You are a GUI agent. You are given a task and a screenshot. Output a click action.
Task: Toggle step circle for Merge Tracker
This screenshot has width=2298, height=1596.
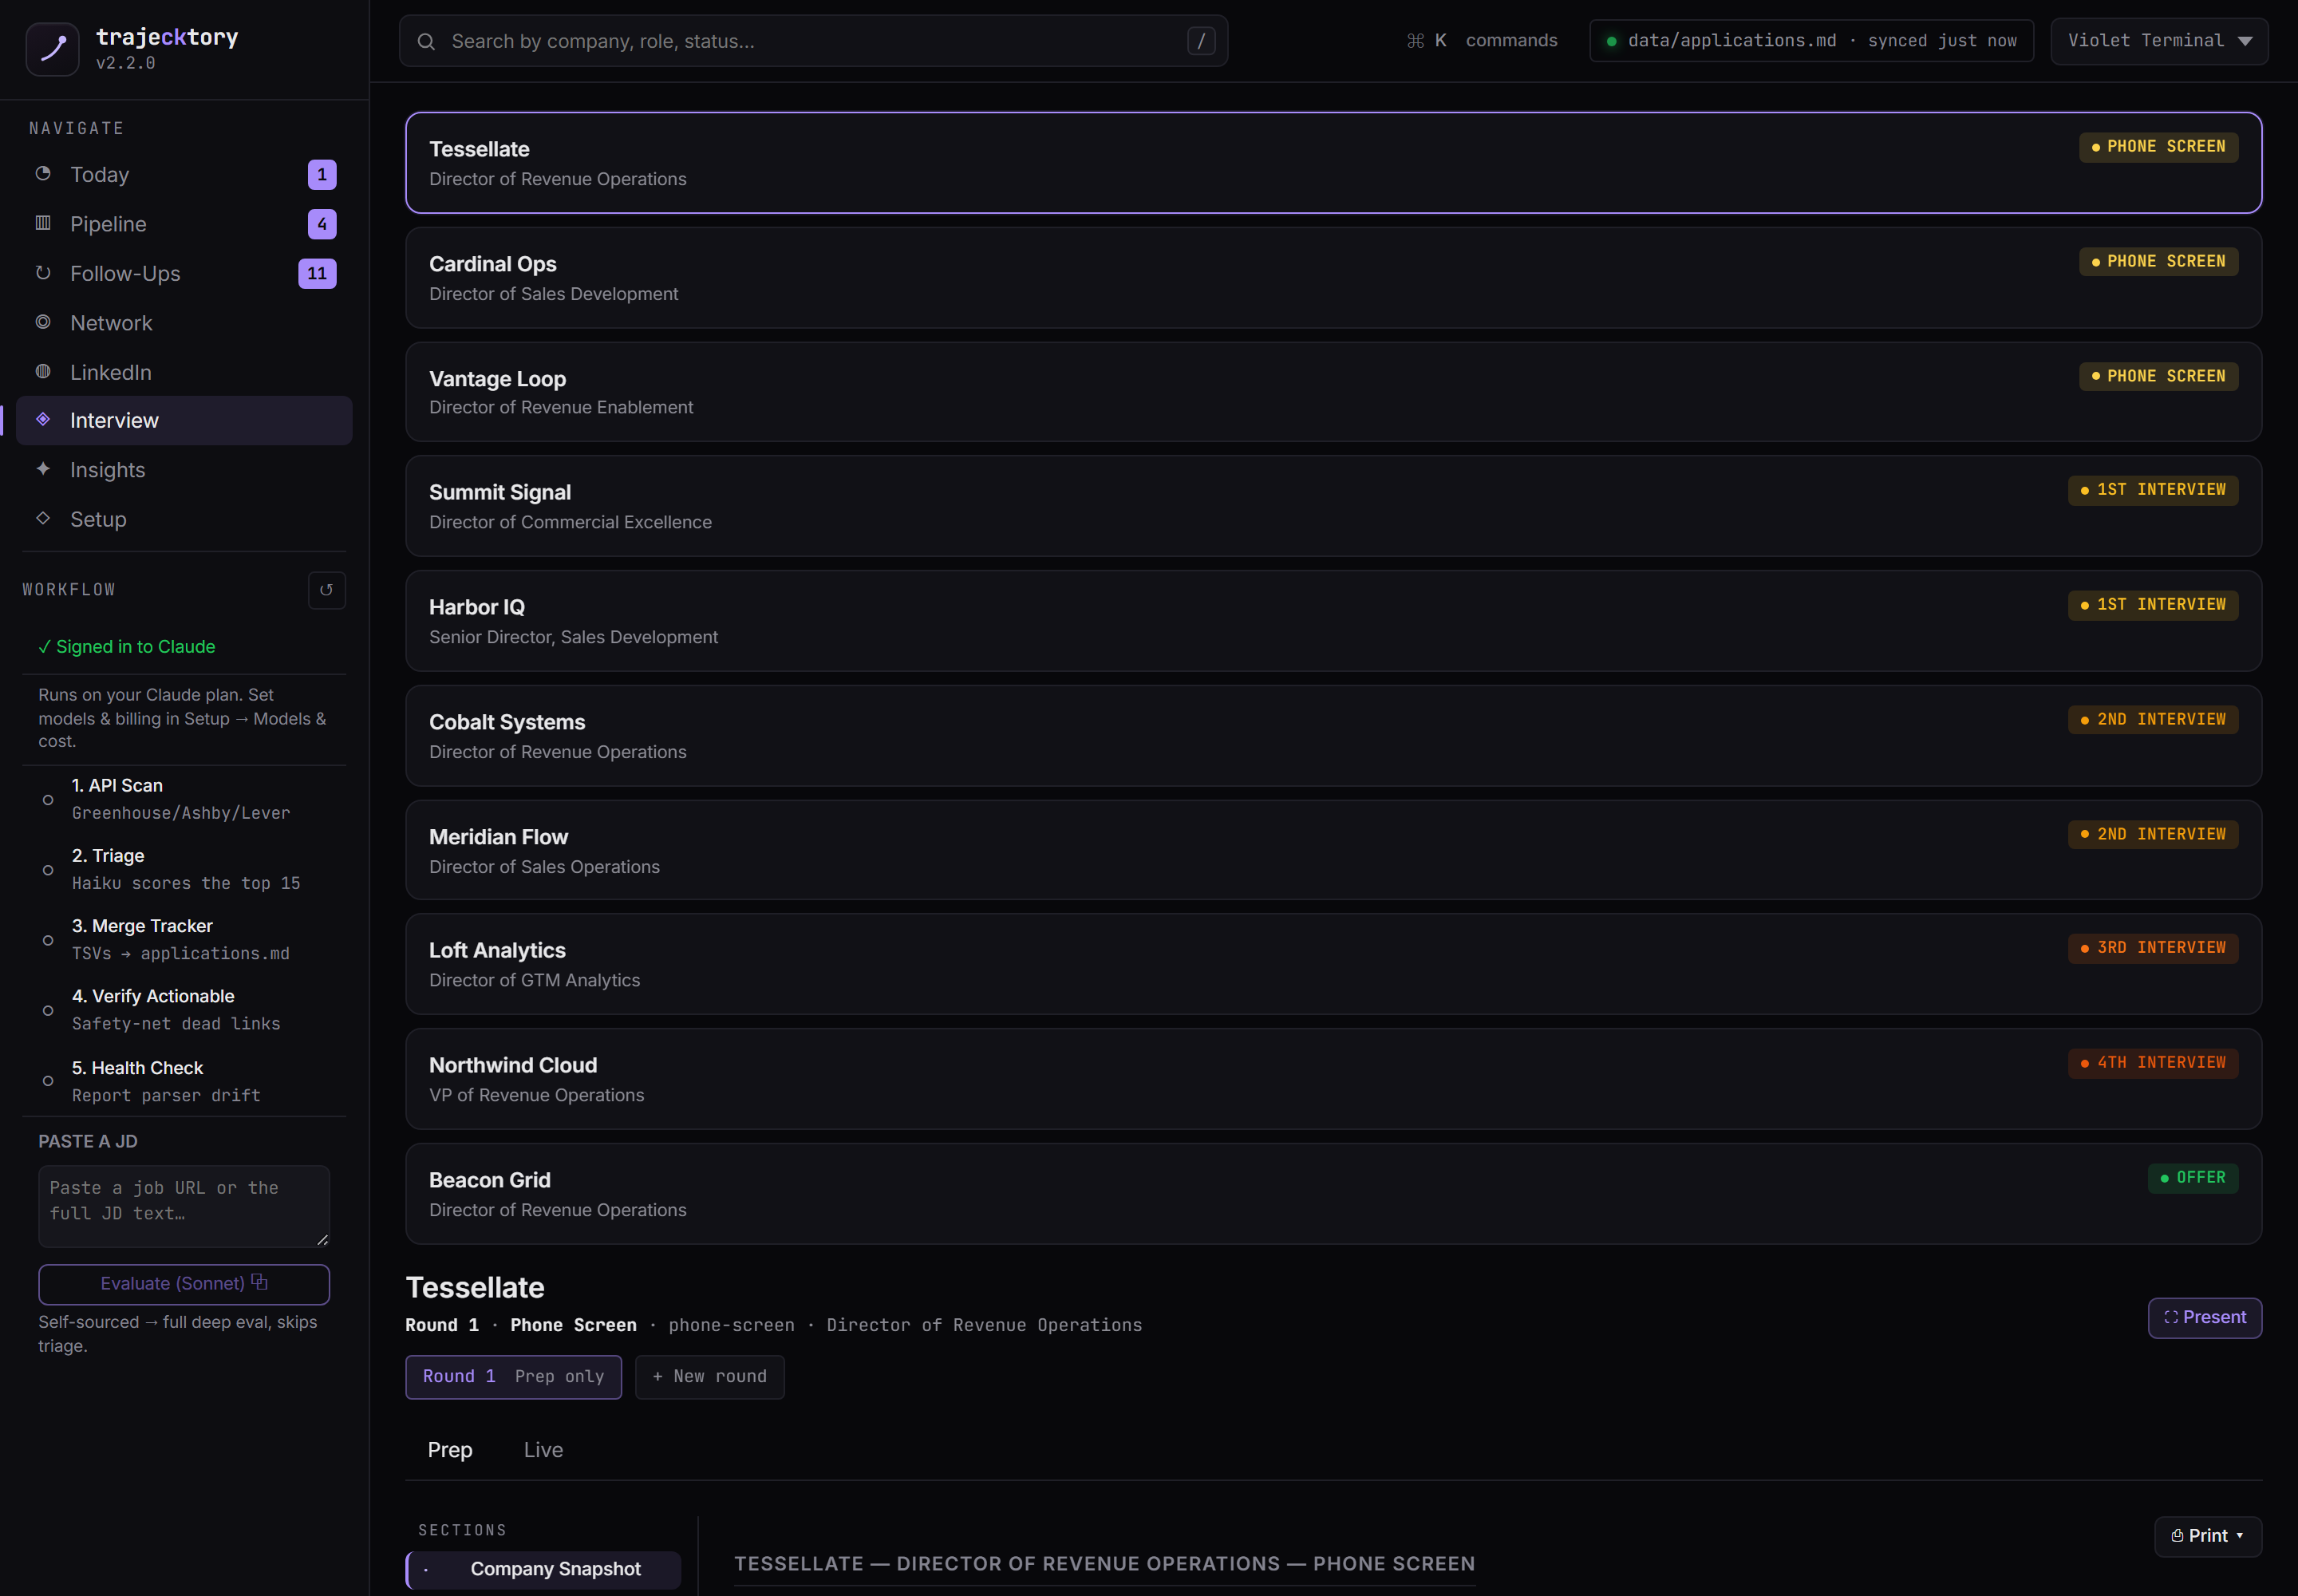(48, 940)
